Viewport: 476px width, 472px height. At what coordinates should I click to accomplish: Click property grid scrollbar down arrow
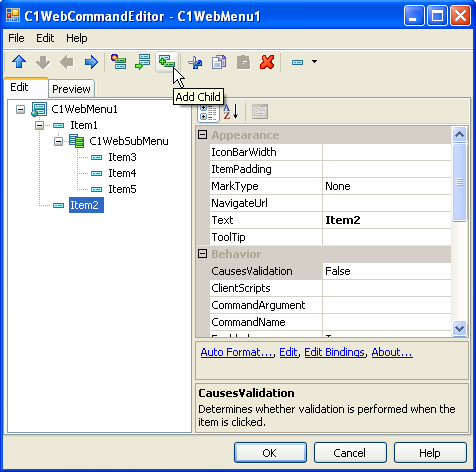coord(459,329)
